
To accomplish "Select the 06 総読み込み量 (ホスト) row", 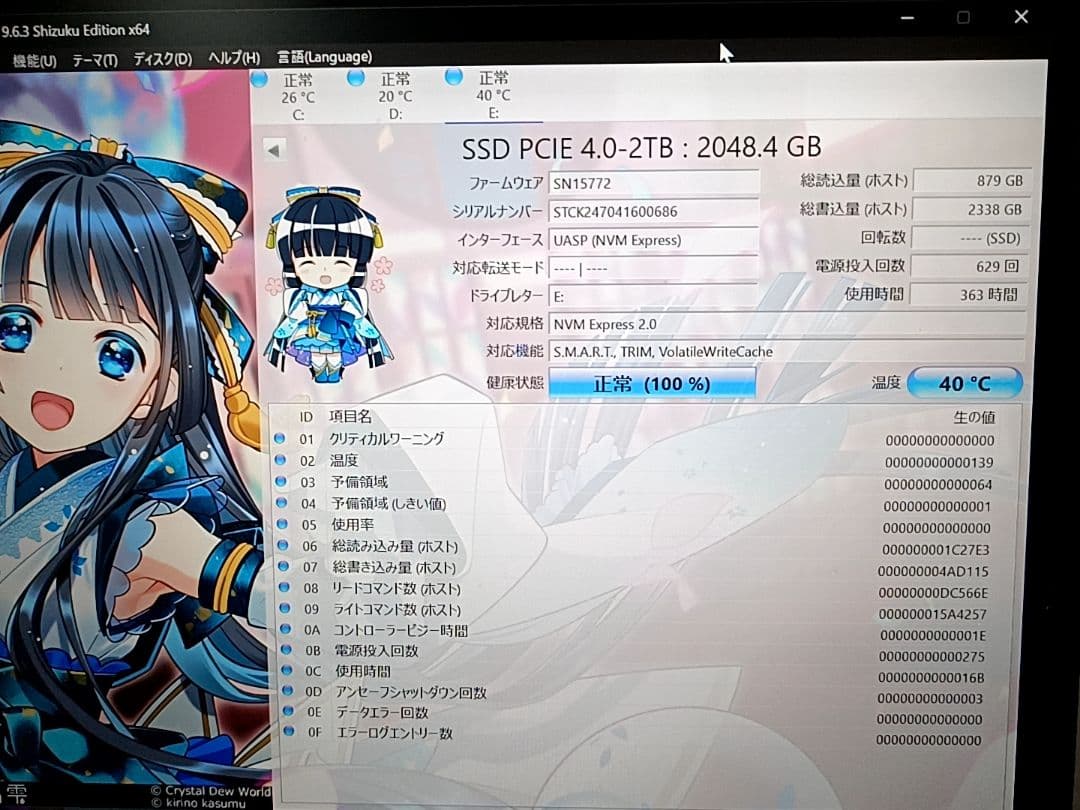I will pos(634,546).
